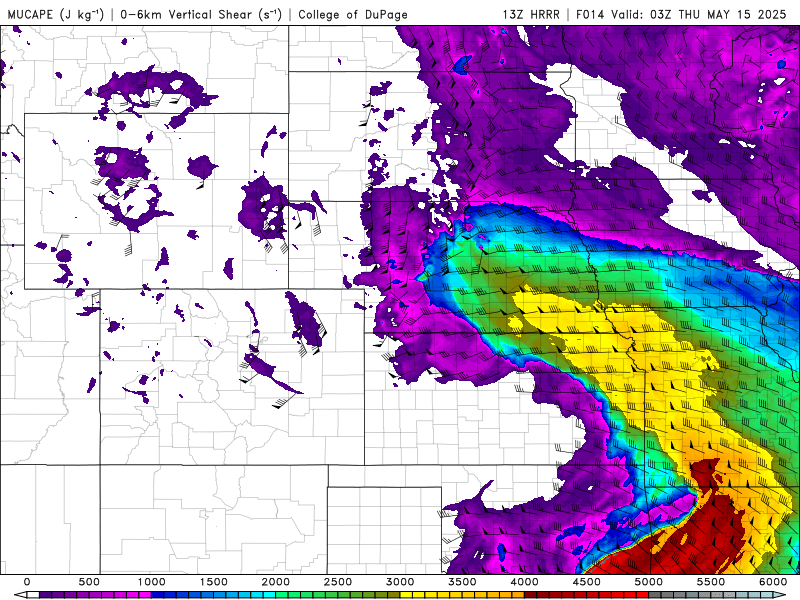The width and height of the screenshot is (800, 600).
Task: Click the "College of DuPage" source label
Action: (353, 14)
